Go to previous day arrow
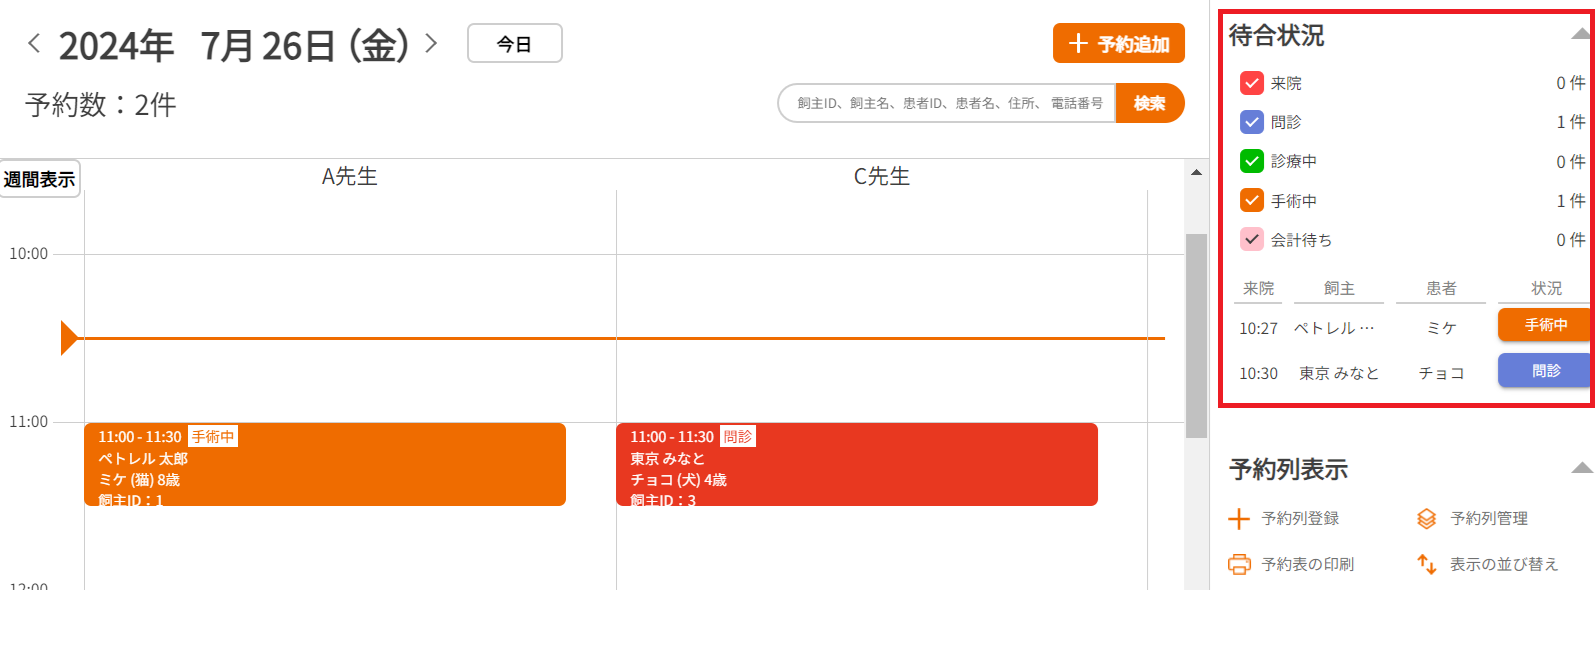This screenshot has height=655, width=1595. coord(34,43)
